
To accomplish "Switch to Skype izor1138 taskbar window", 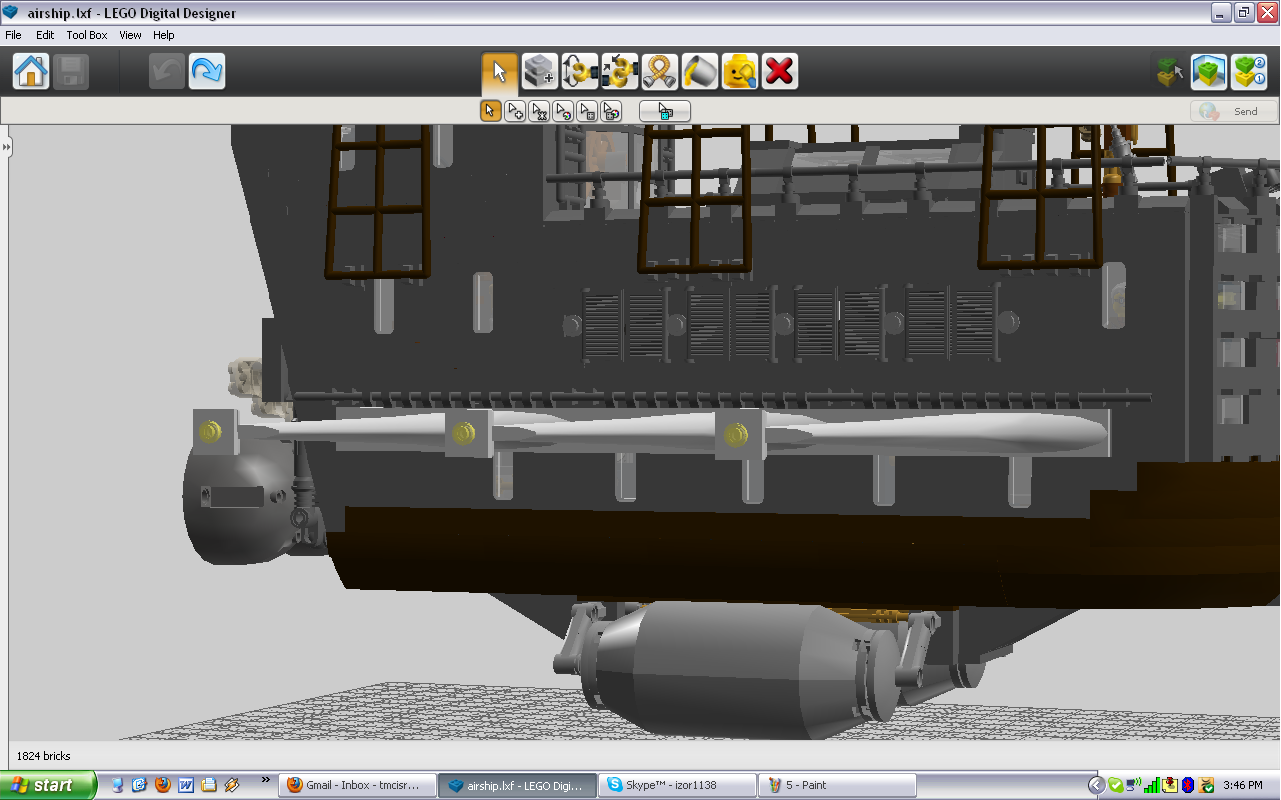I will (x=677, y=785).
